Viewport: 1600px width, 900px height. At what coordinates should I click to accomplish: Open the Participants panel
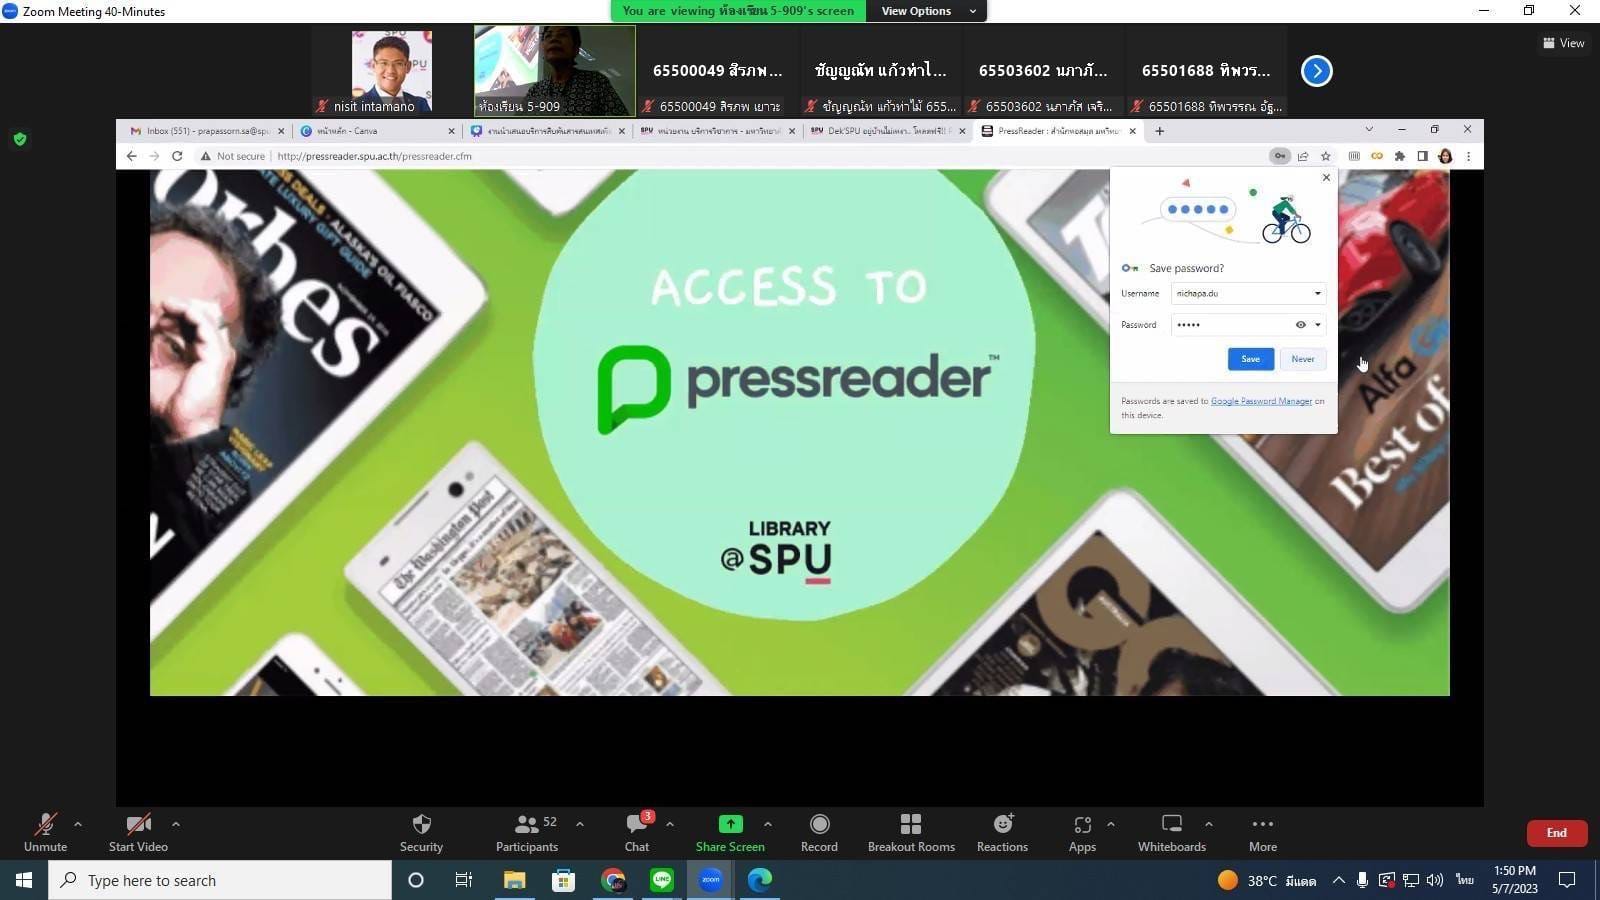coord(526,825)
